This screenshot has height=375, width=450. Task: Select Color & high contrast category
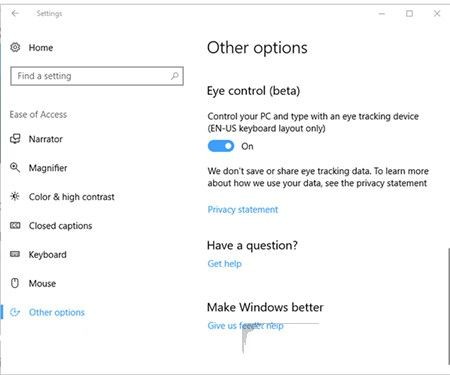coord(71,197)
